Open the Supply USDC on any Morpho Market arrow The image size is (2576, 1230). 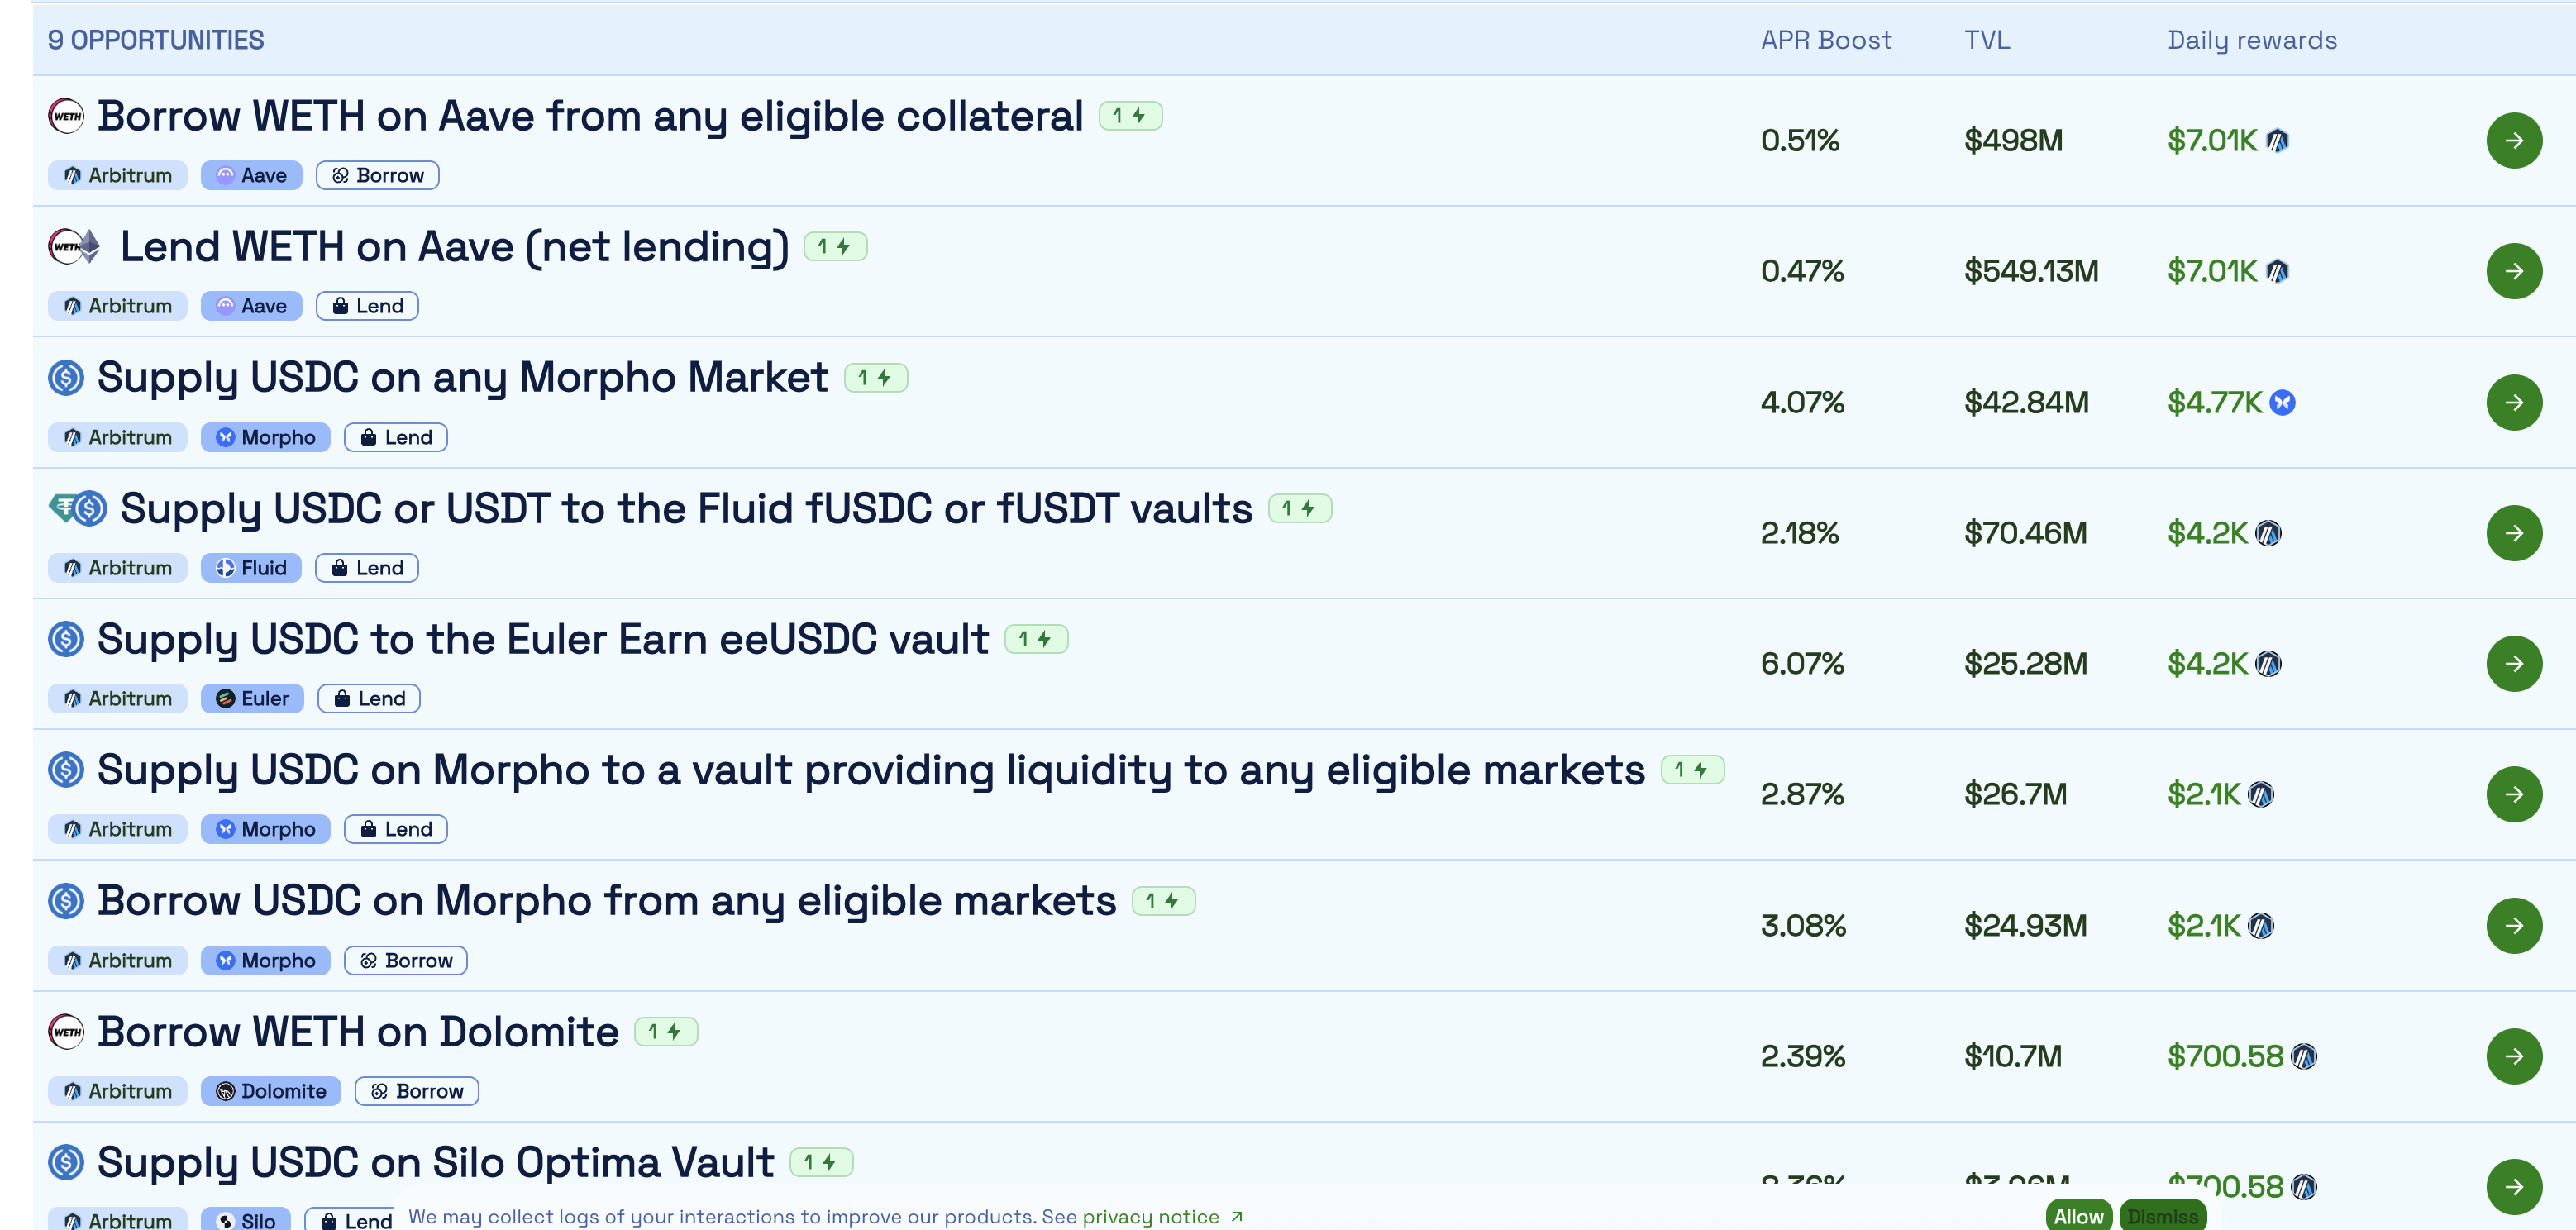[x=2513, y=402]
